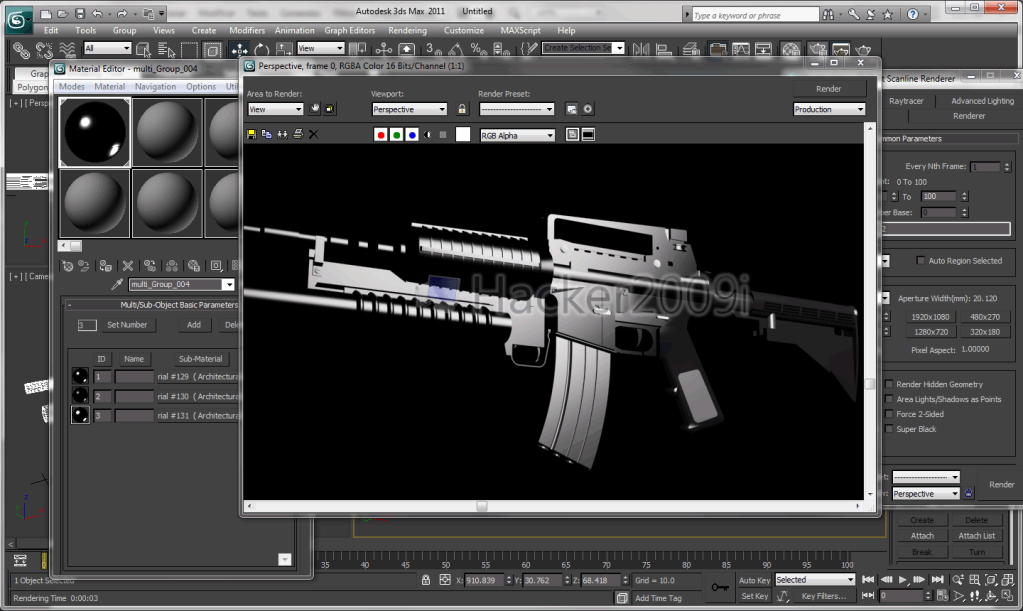This screenshot has height=611, width=1023.
Task: Click Save File icon in quick access toolbar
Action: click(x=80, y=13)
